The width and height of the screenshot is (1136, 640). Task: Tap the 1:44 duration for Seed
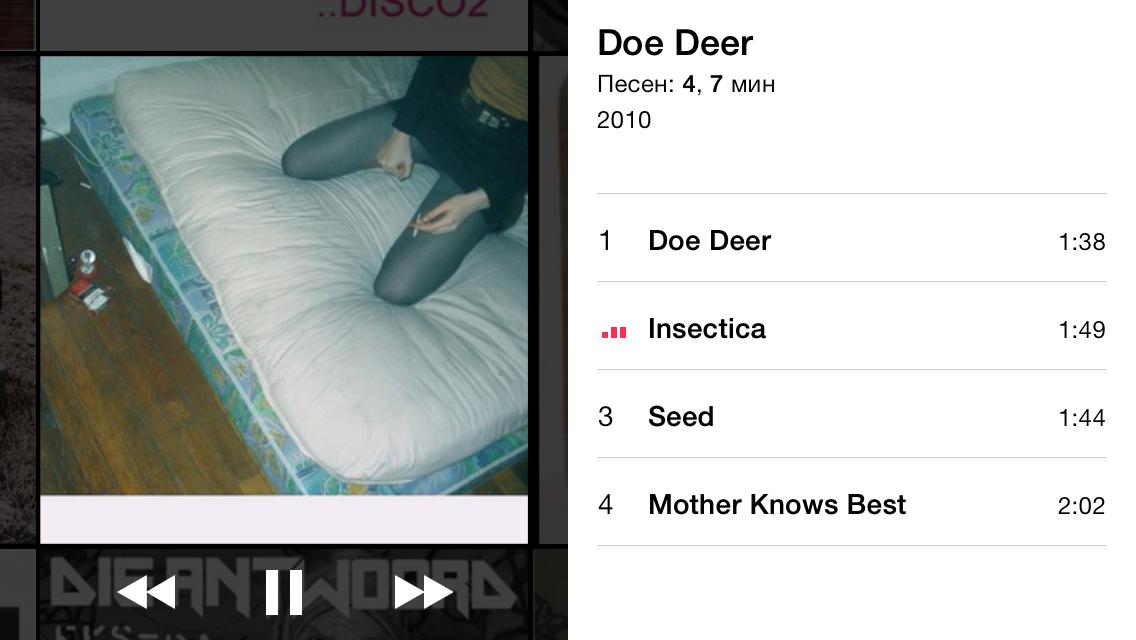click(x=1081, y=417)
